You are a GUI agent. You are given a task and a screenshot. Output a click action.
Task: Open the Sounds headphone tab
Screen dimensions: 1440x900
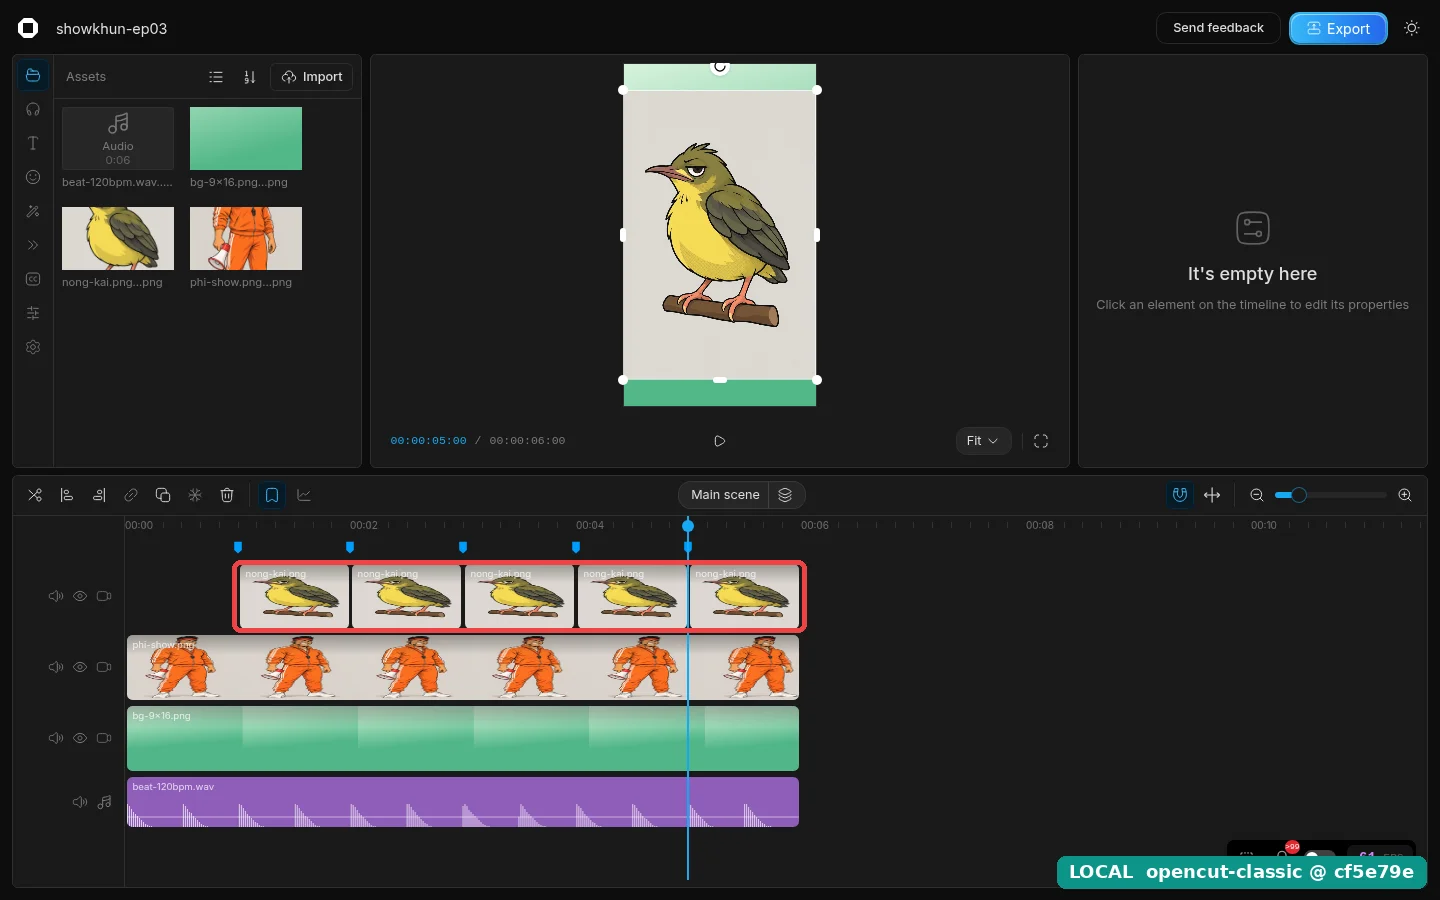coord(33,109)
